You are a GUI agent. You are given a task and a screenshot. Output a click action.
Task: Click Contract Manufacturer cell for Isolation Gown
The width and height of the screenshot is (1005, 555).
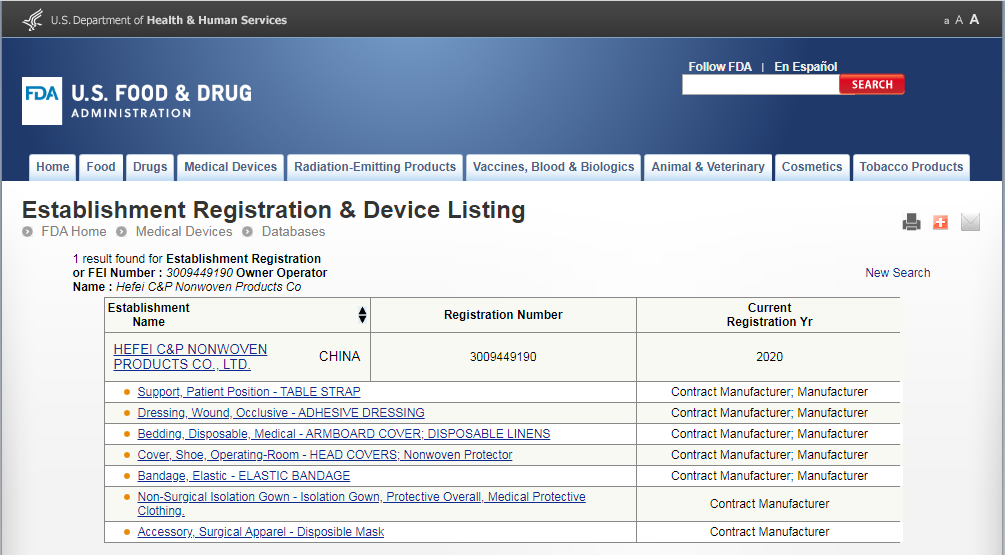769,504
